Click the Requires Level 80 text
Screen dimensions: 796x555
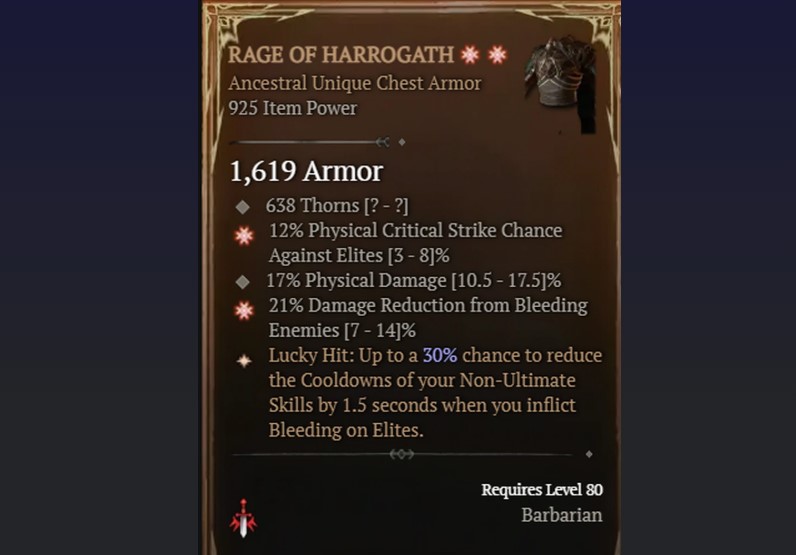click(x=542, y=489)
